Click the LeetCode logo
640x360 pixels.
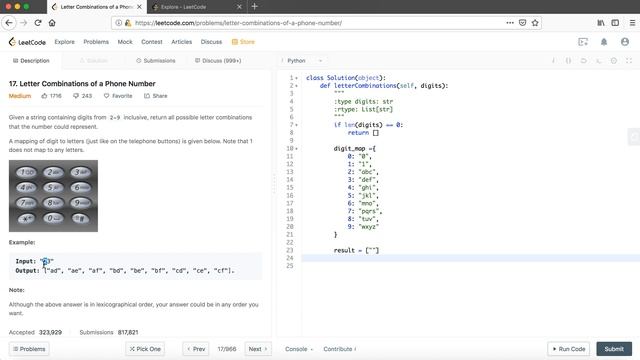(27, 42)
